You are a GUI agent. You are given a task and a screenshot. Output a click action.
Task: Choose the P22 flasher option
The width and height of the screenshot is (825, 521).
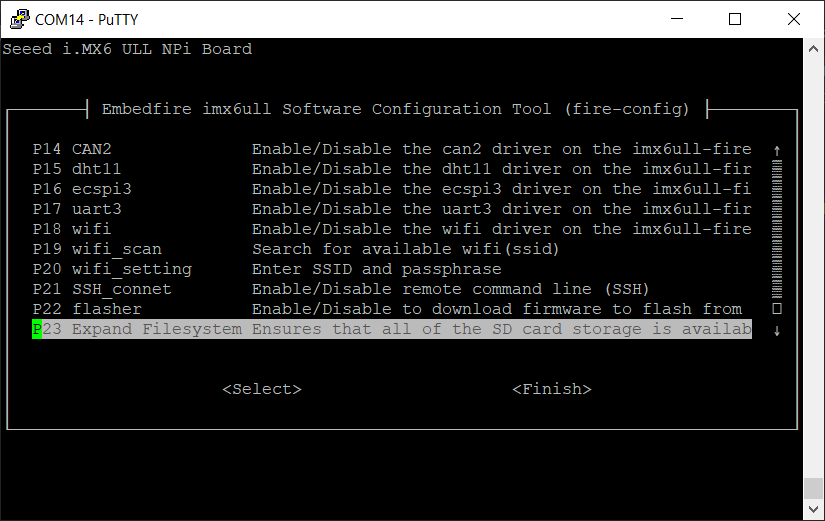pyautogui.click(x=392, y=309)
